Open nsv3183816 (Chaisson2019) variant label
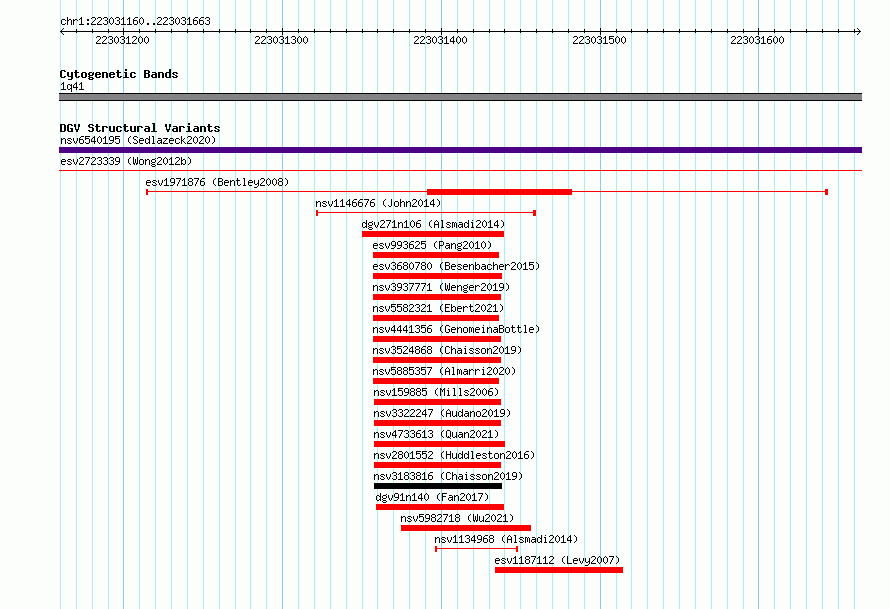Screen dimensions: 890x609 coord(448,476)
